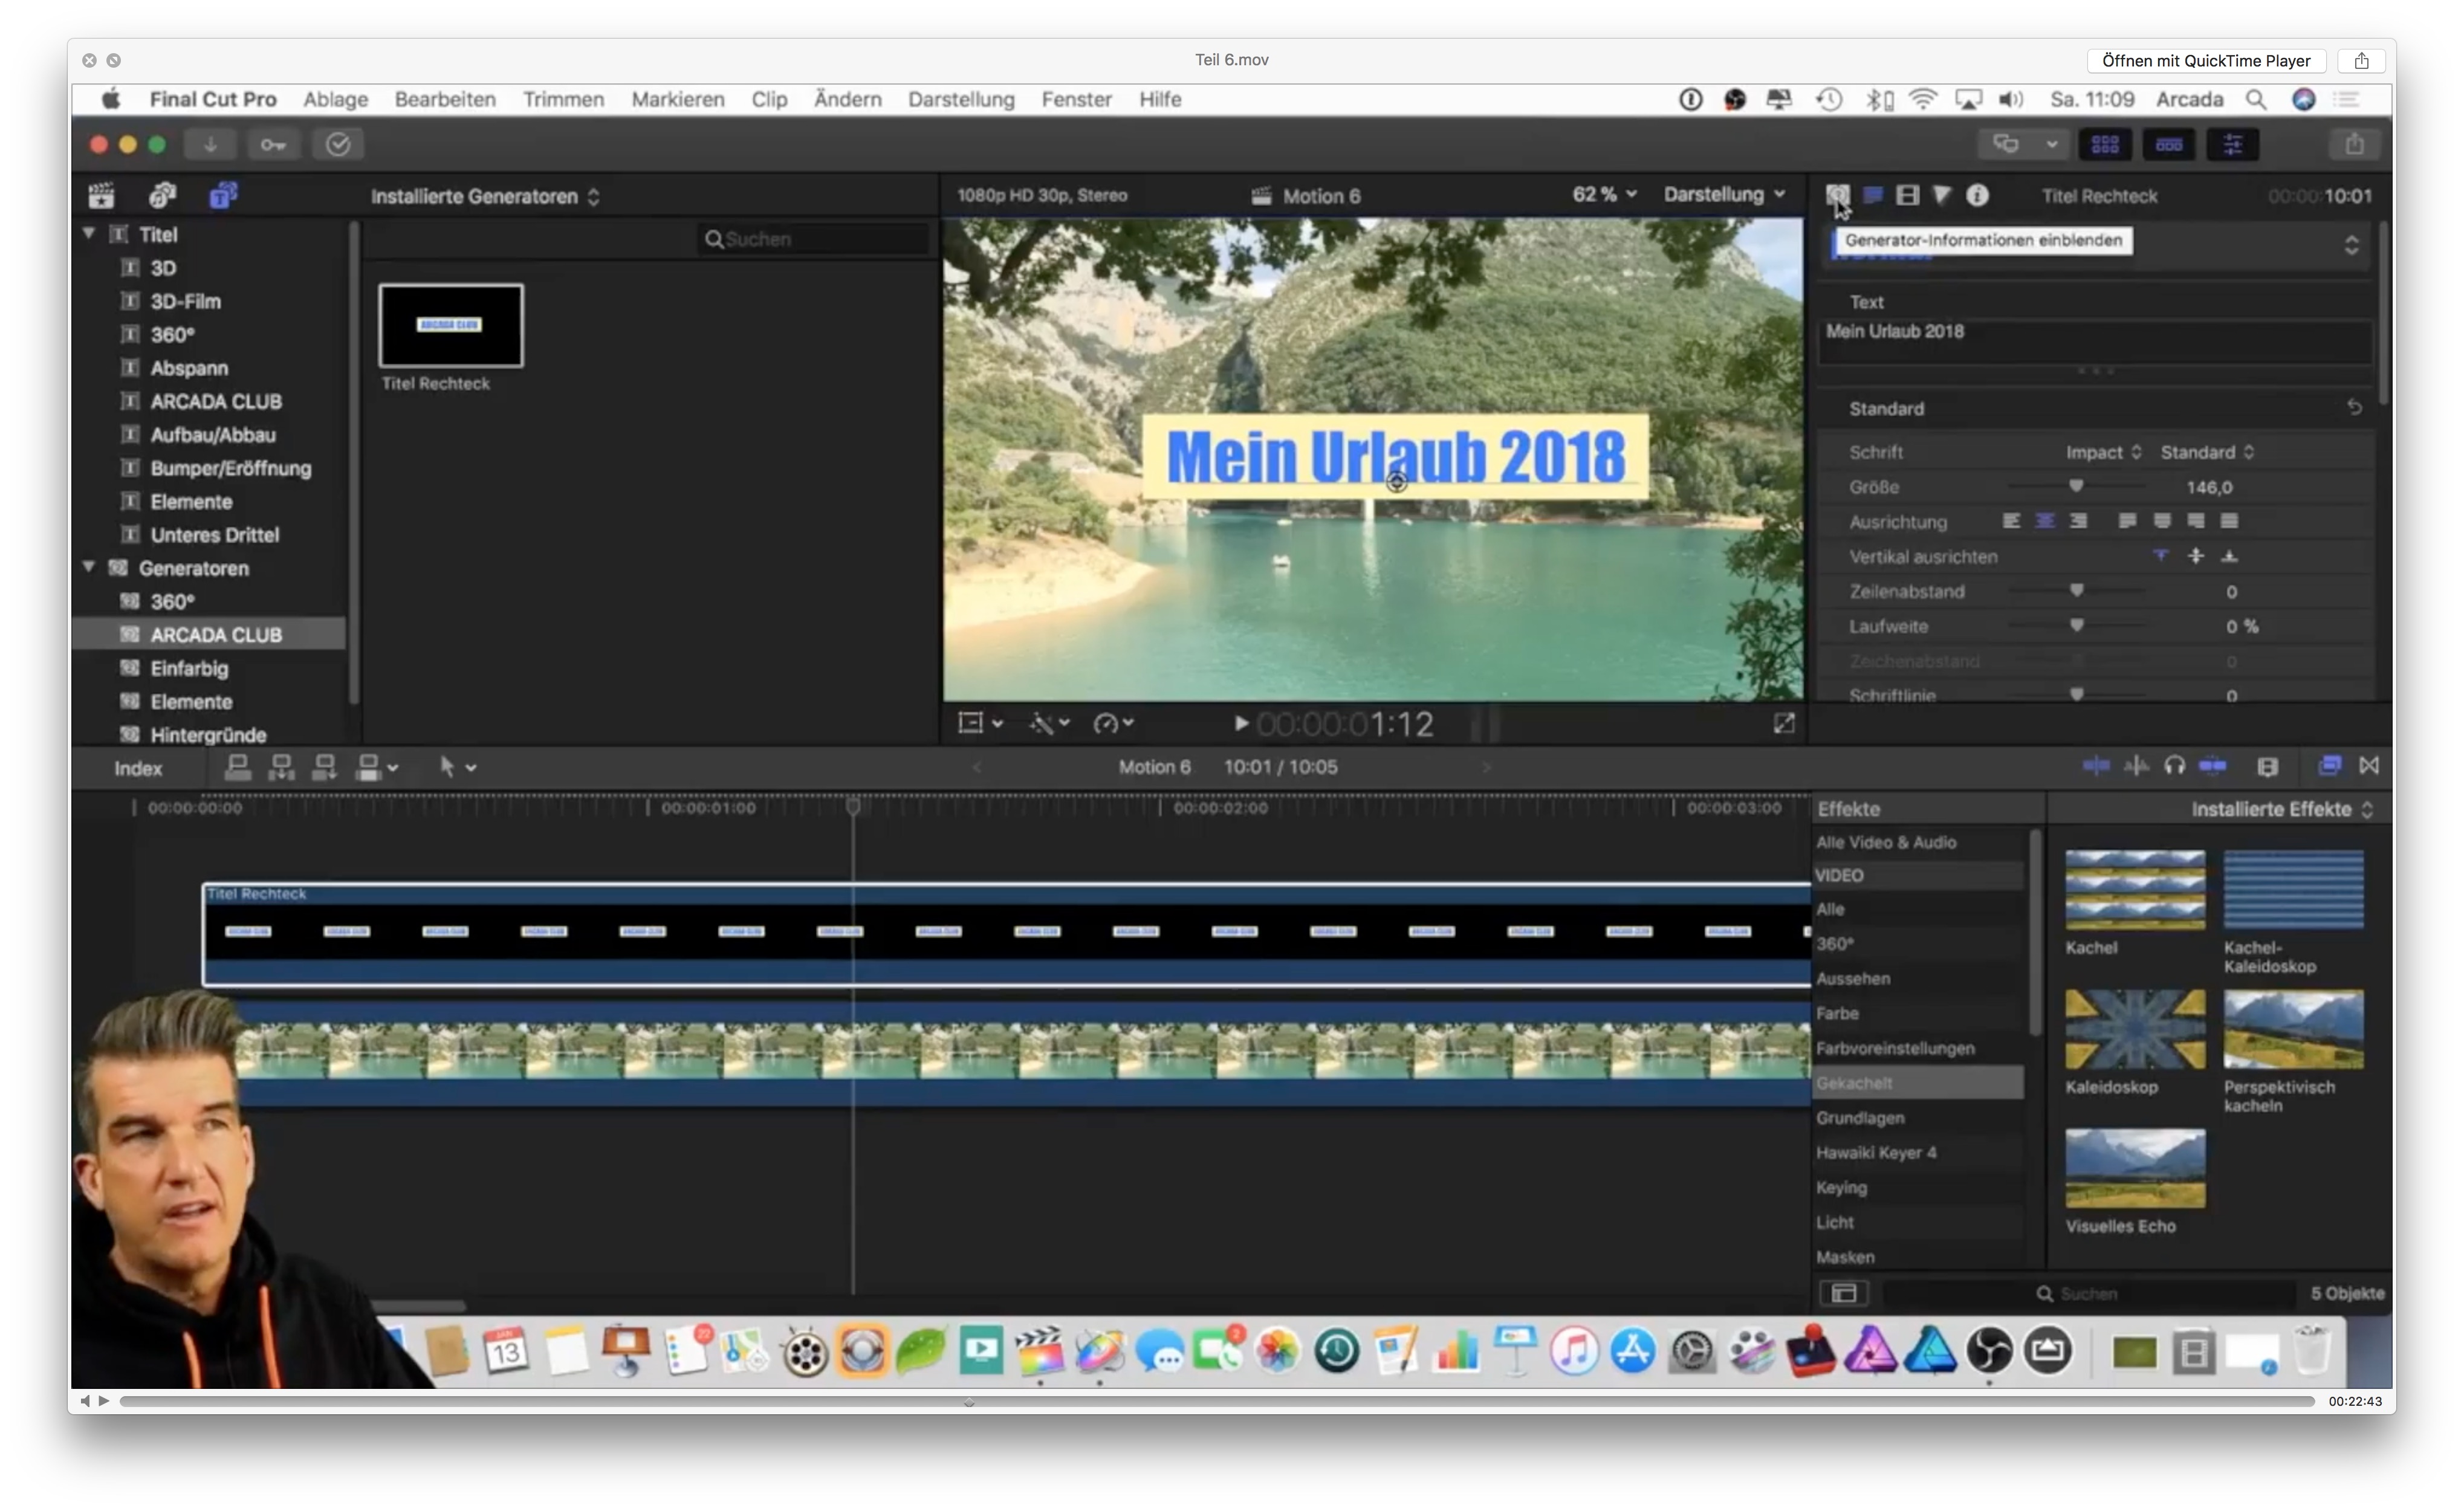Select the Gekachelt effects category
The image size is (2464, 1511).
pos(1918,1083)
